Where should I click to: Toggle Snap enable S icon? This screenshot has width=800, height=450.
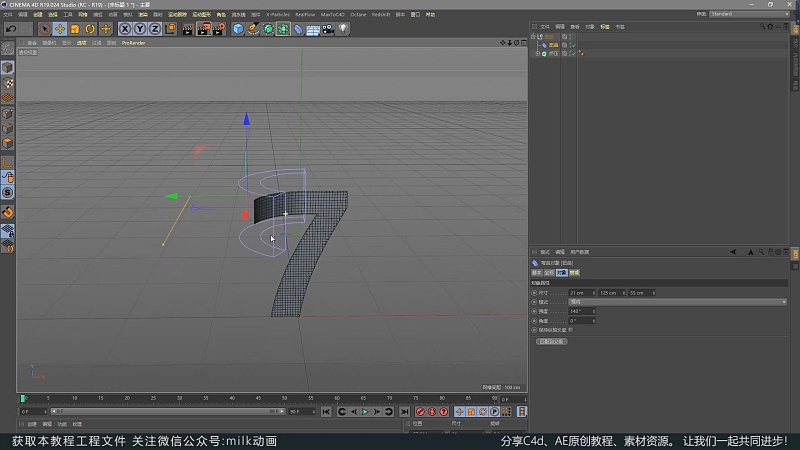(8, 192)
